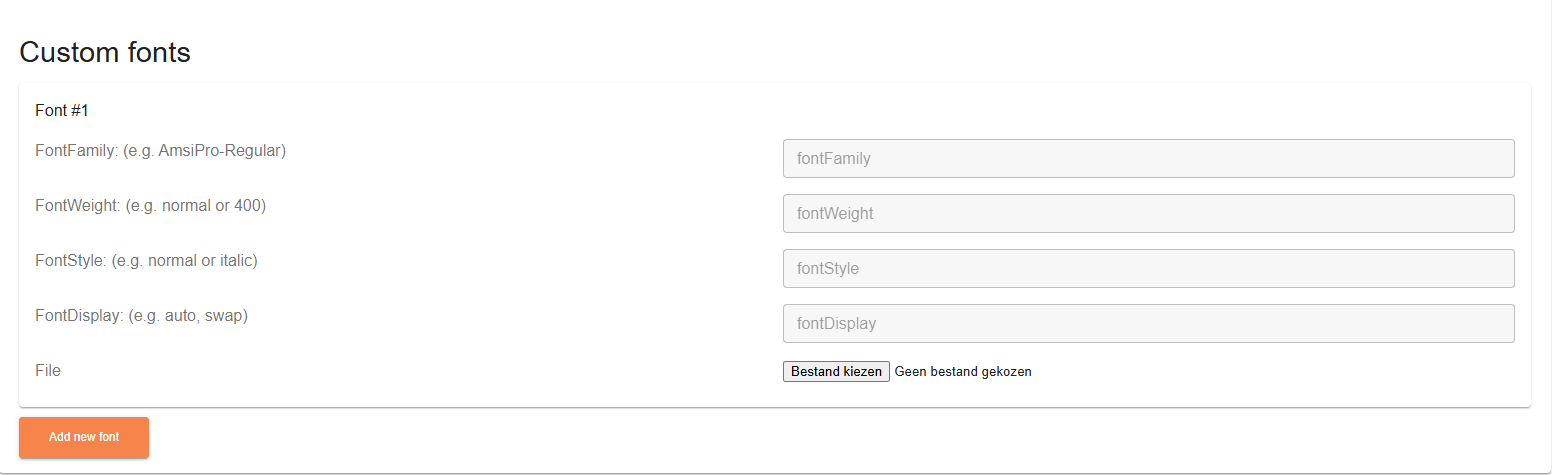Click the 'Geen bestand gekozen' text
Image resolution: width=1552 pixels, height=475 pixels.
point(963,372)
